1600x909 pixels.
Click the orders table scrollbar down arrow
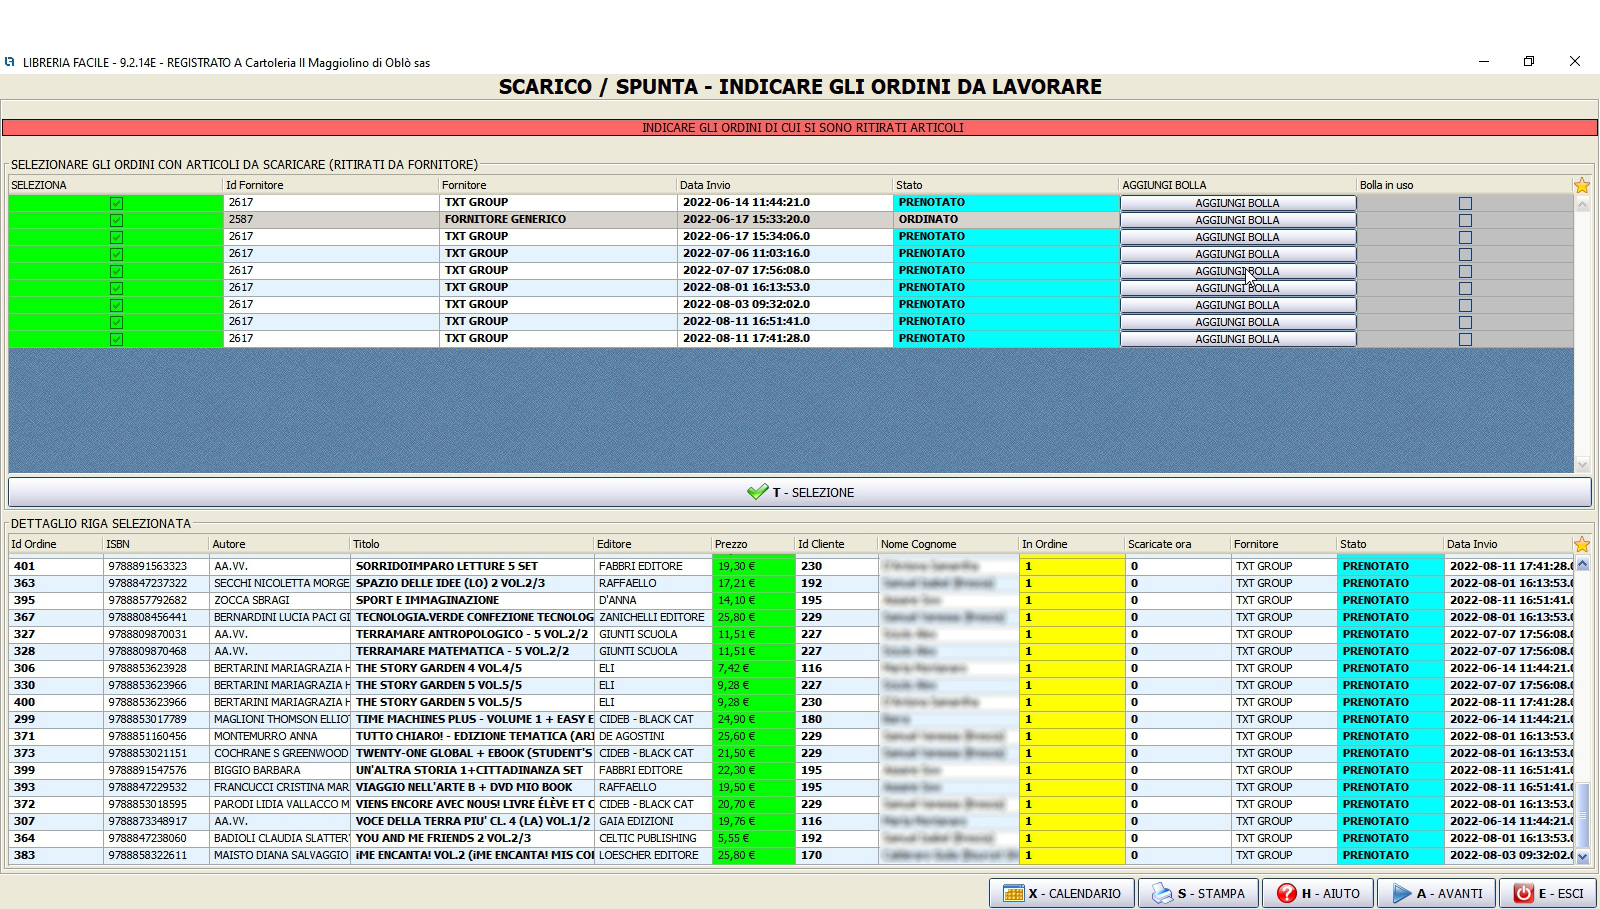click(1582, 465)
